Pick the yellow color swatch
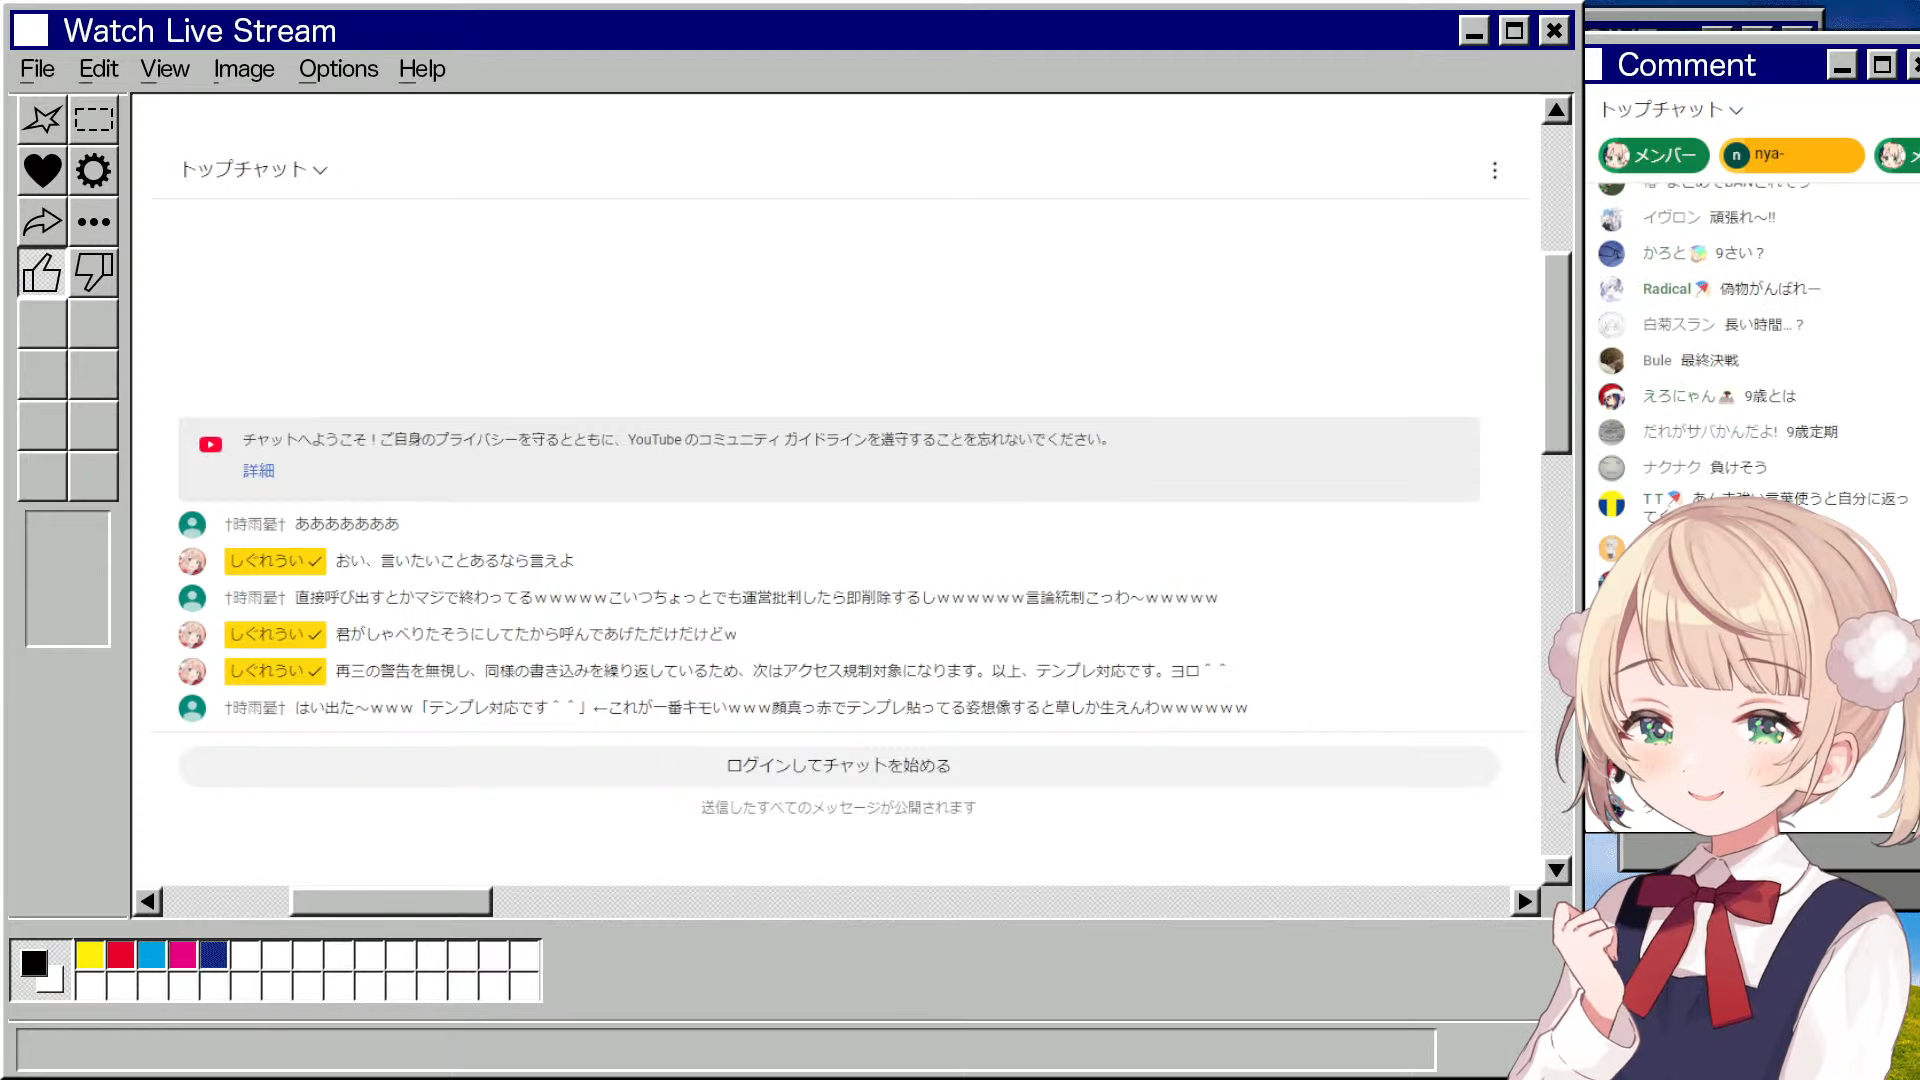The height and width of the screenshot is (1080, 1920). pos(90,955)
